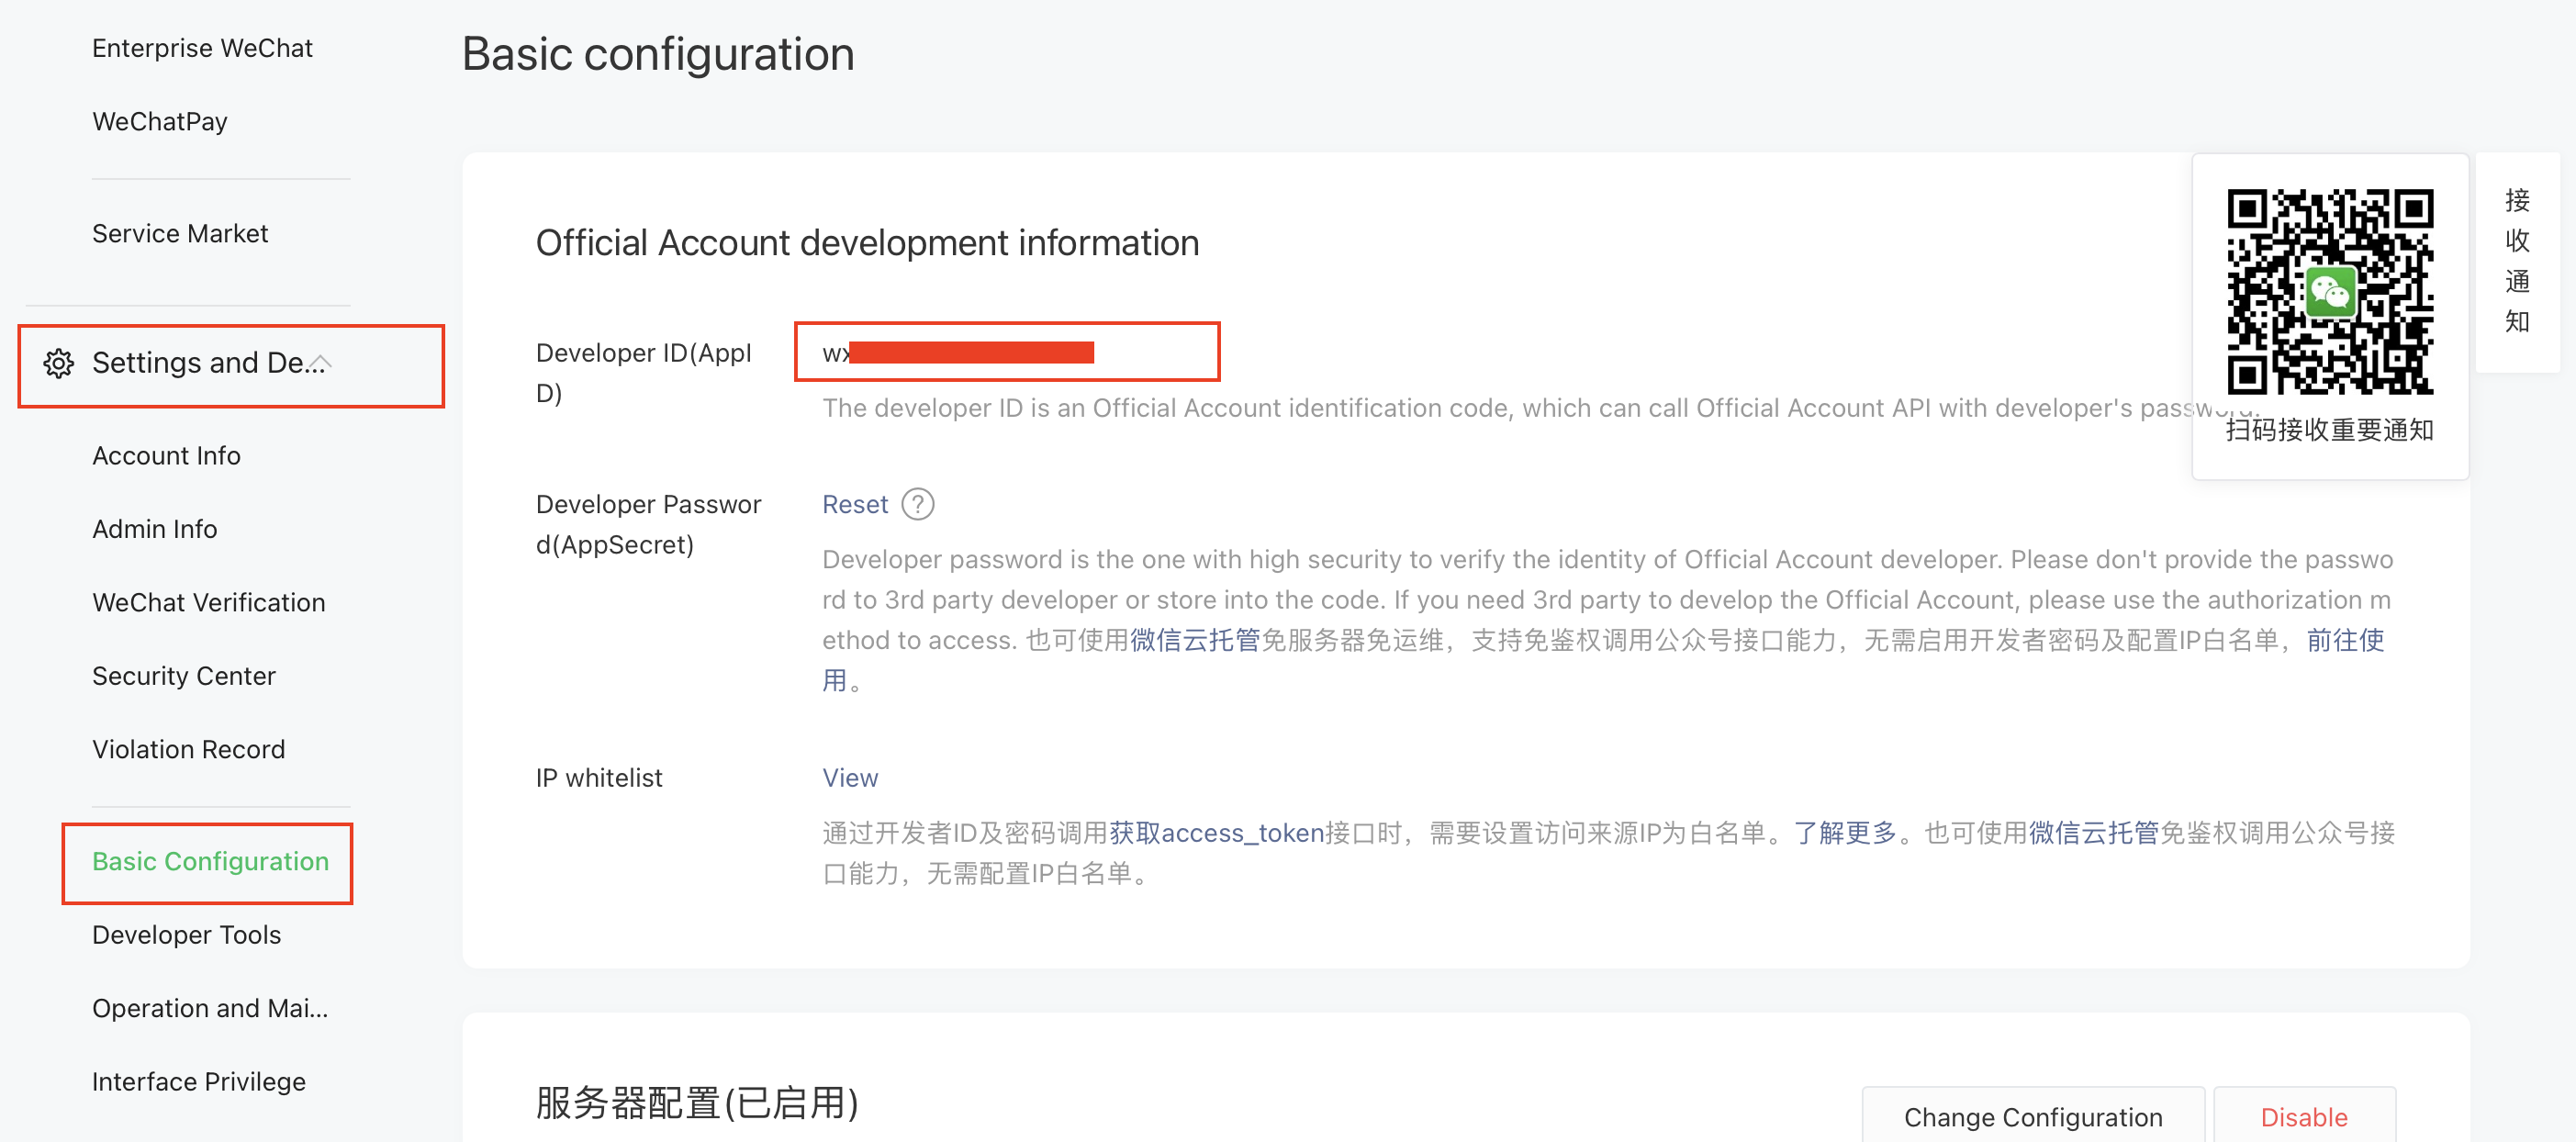Collapse the Settings and Development section chevron
This screenshot has height=1142, width=2576.
[x=321, y=363]
